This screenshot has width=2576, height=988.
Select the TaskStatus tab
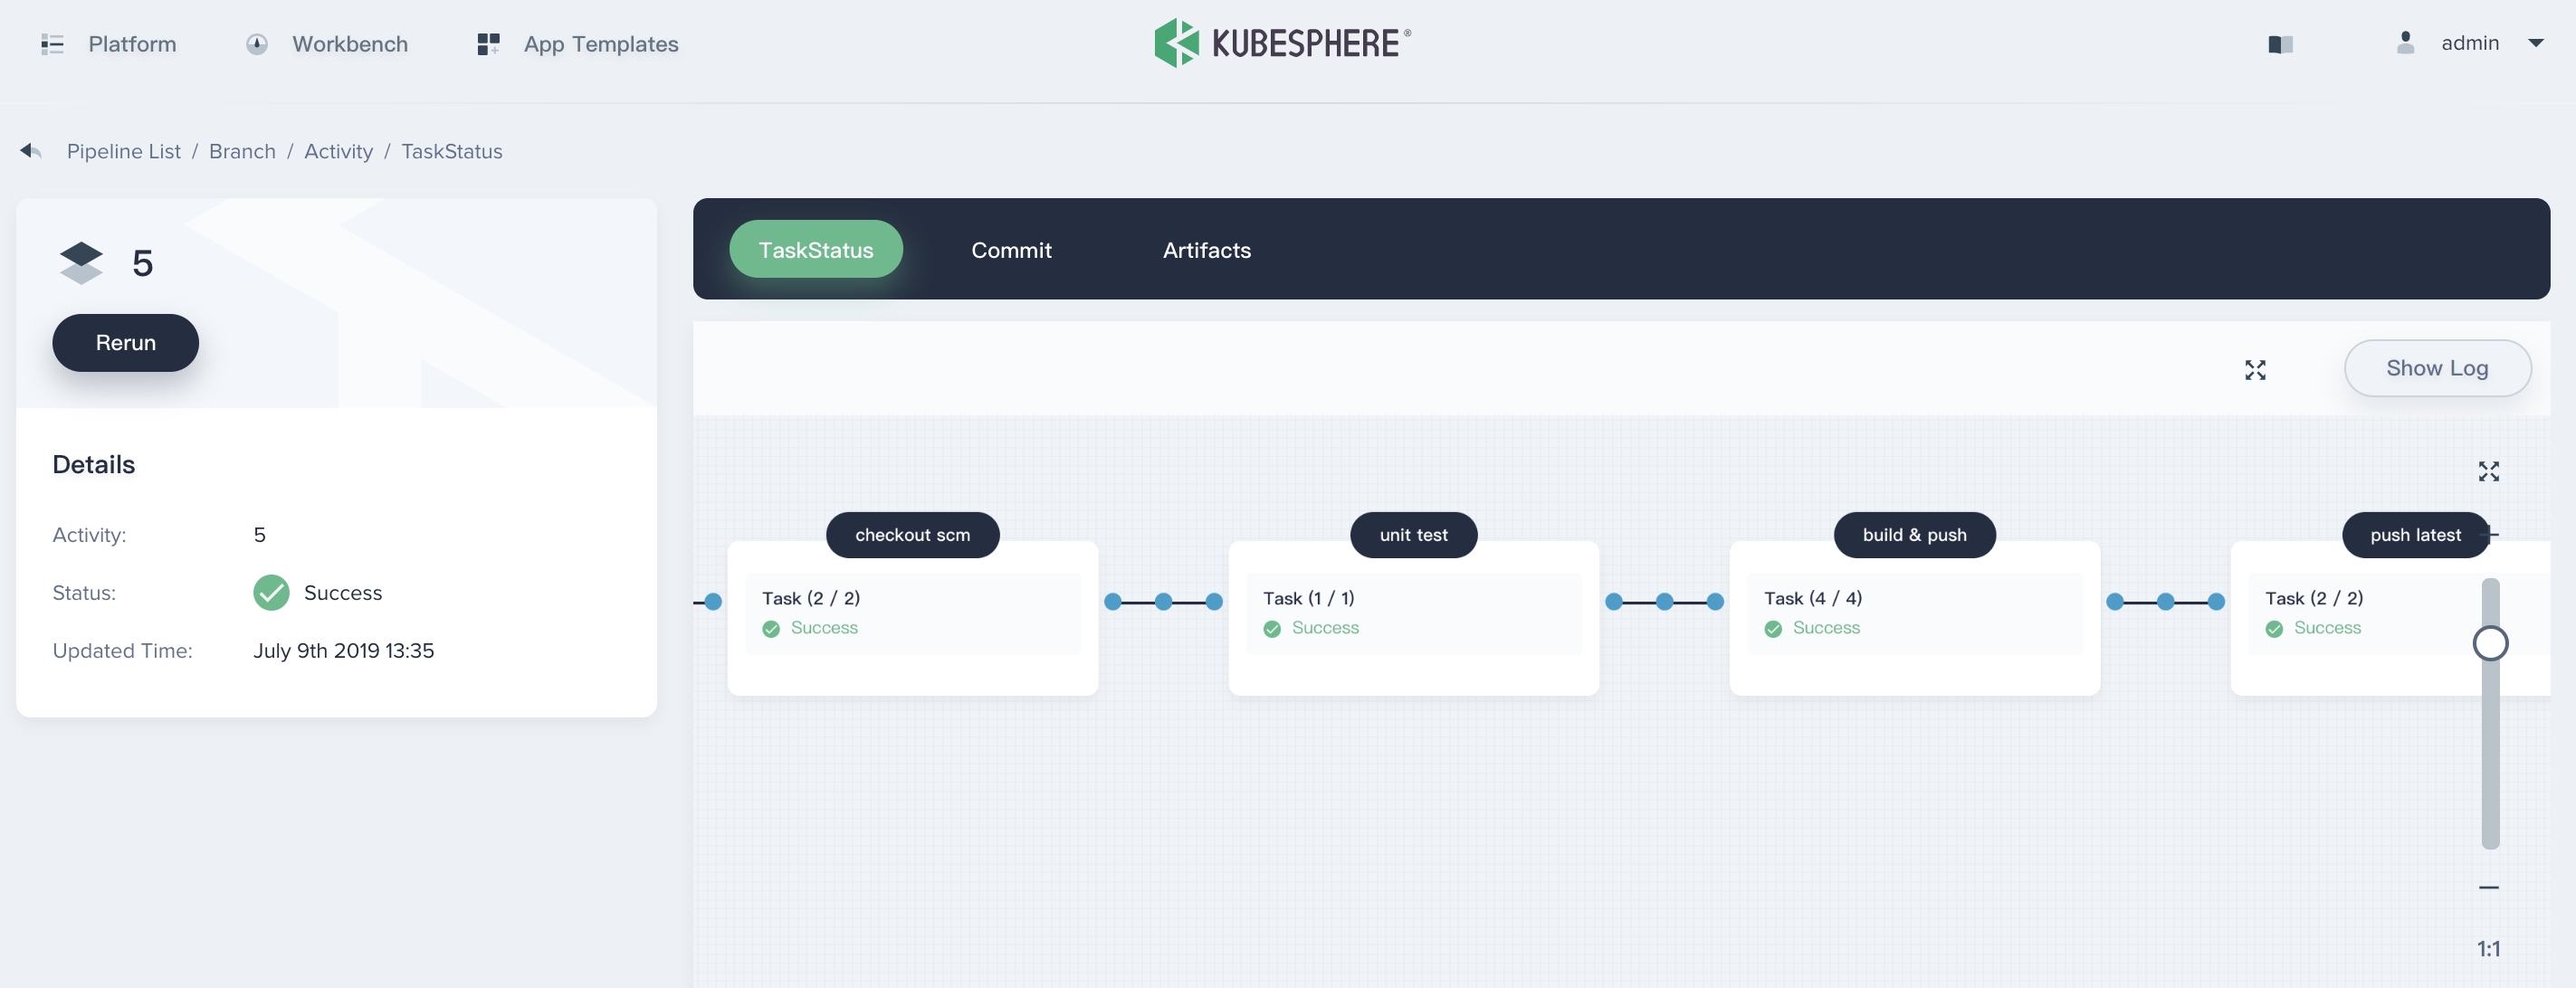pyautogui.click(x=816, y=250)
